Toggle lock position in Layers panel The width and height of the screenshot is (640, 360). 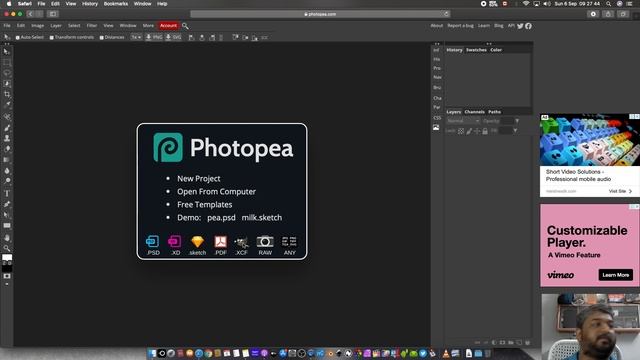click(x=477, y=131)
